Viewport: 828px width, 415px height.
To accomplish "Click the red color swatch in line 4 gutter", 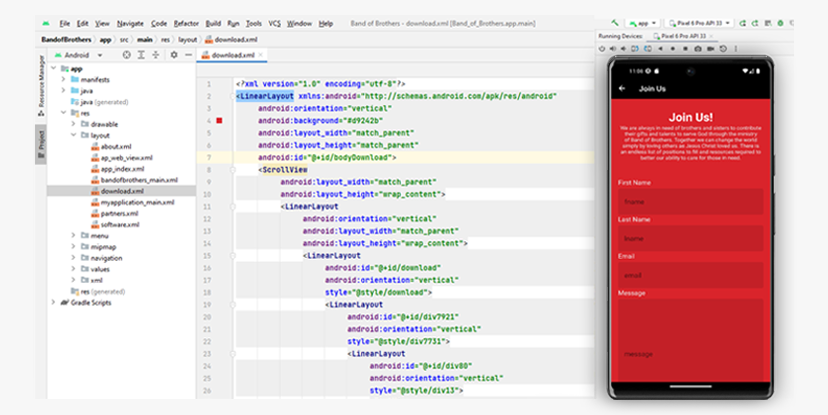I will [x=219, y=121].
